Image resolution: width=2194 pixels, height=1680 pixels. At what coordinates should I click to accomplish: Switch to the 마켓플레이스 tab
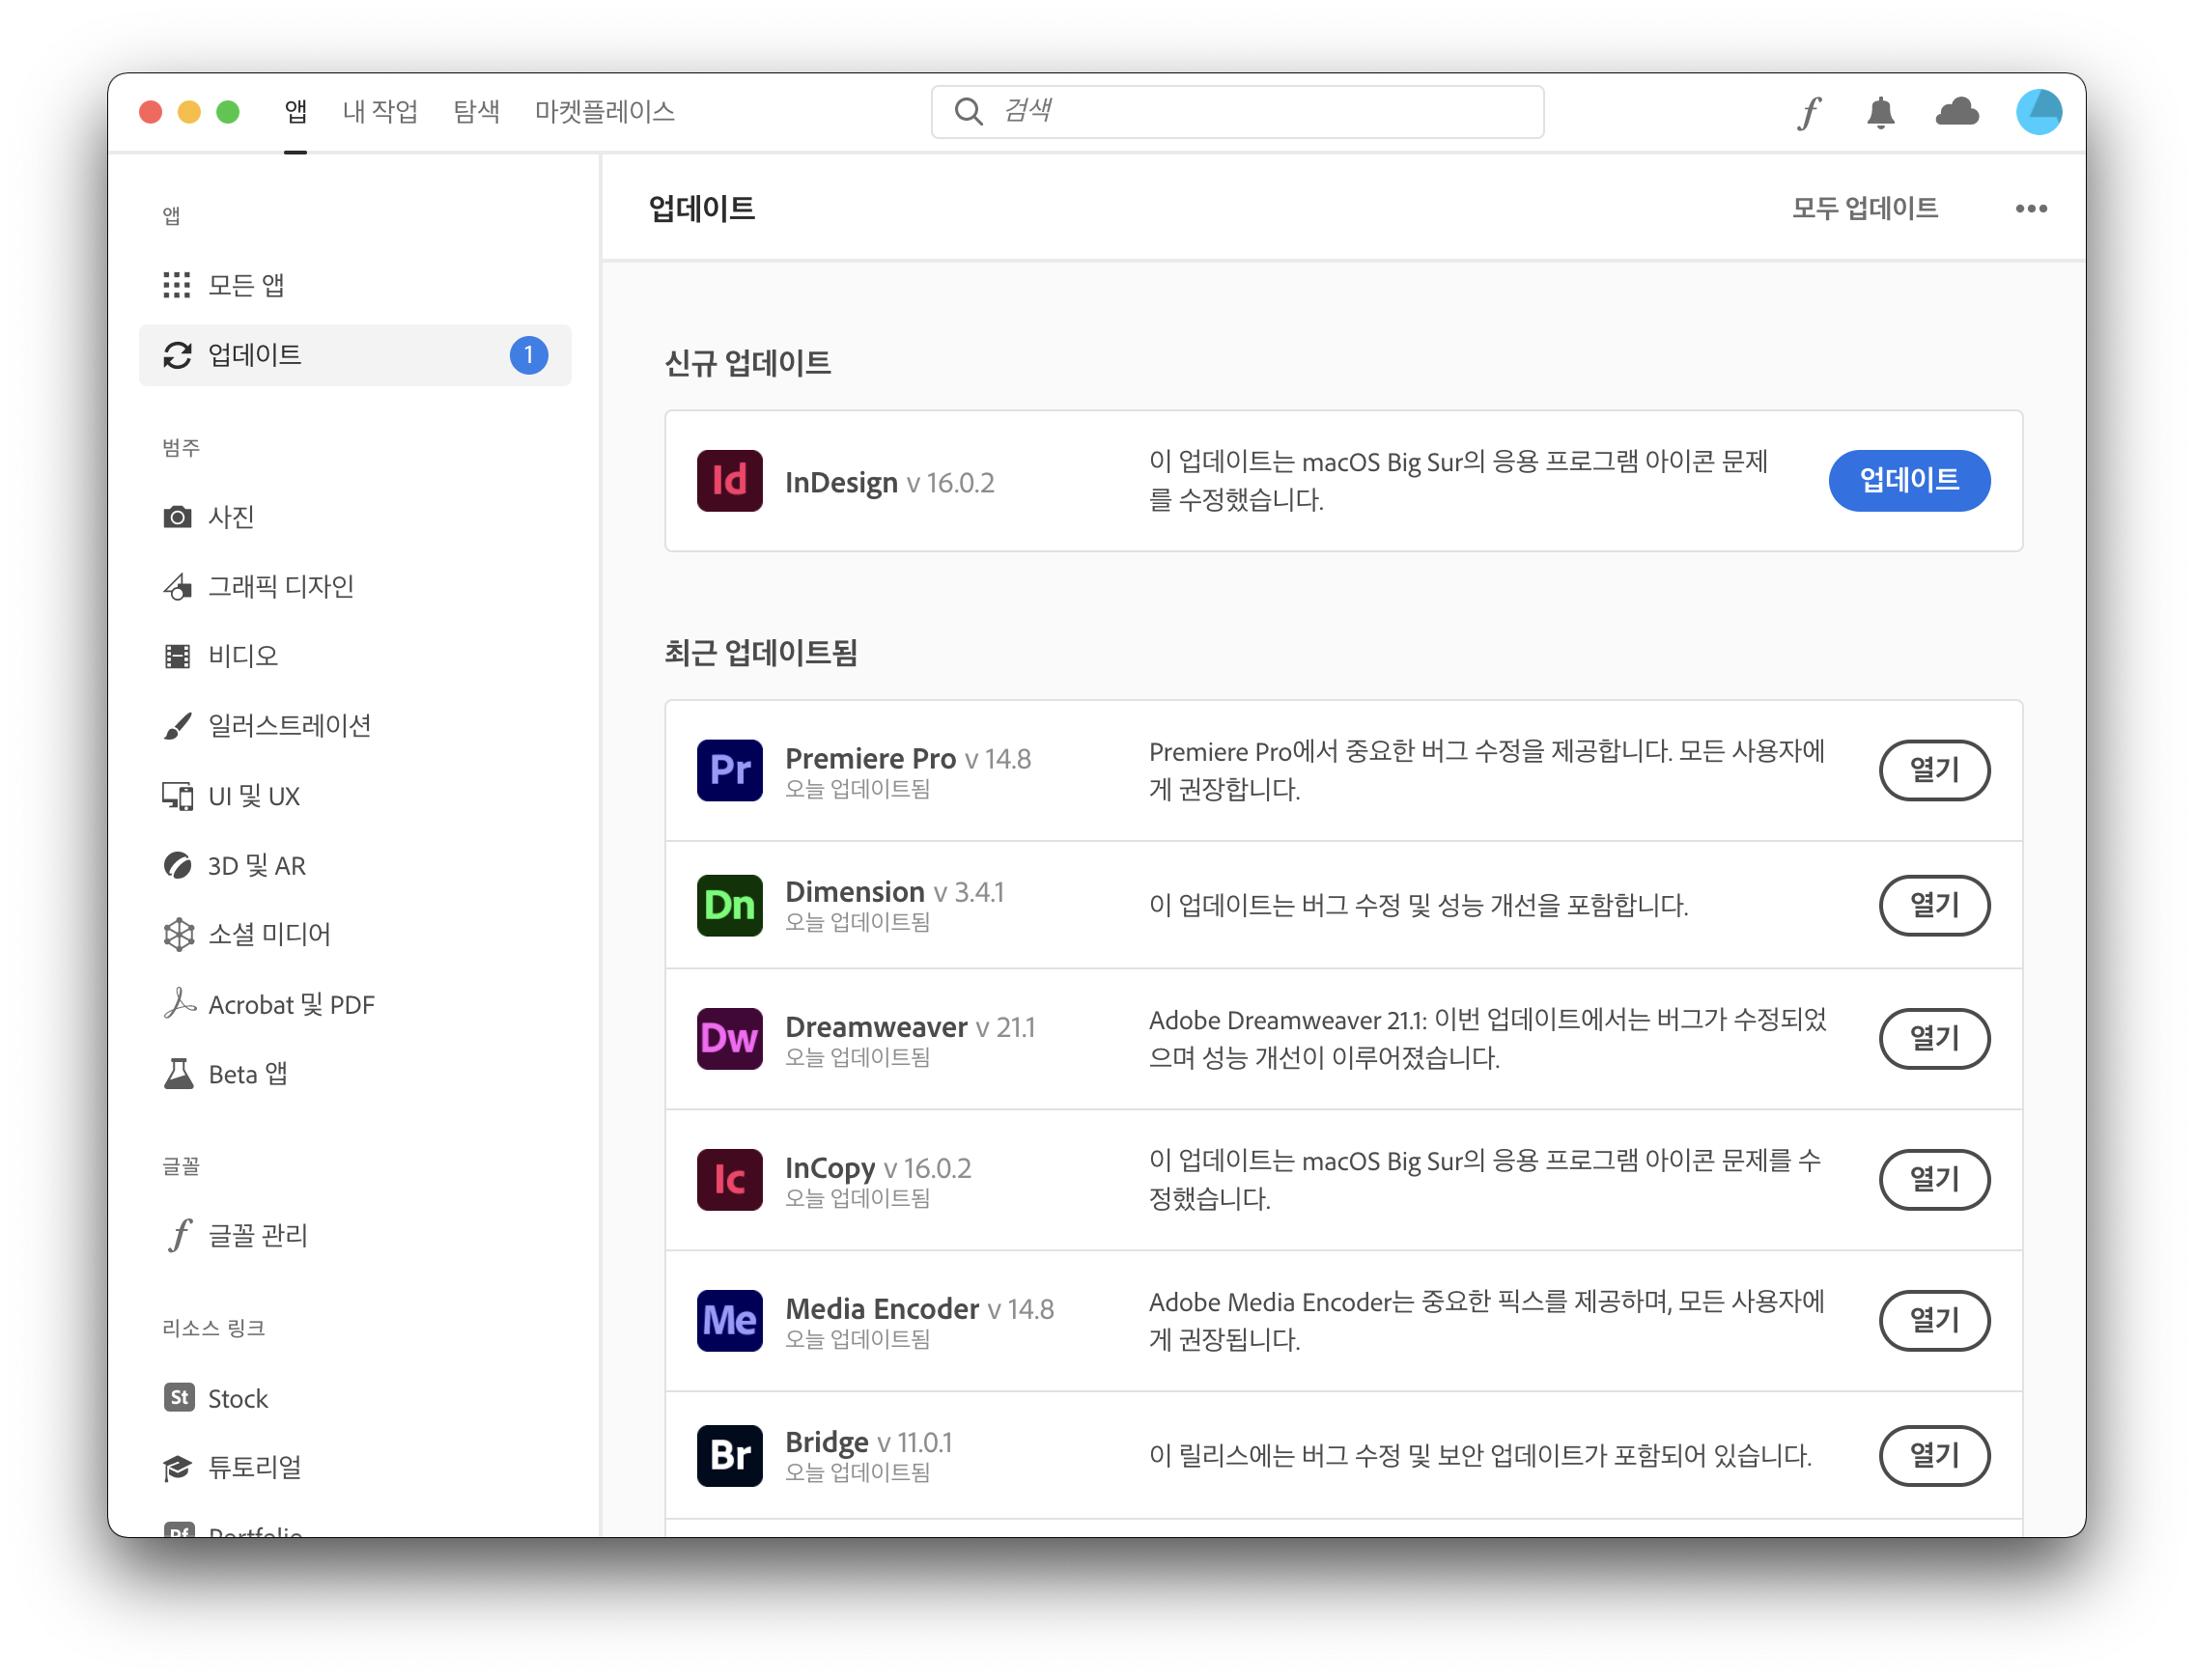[604, 111]
